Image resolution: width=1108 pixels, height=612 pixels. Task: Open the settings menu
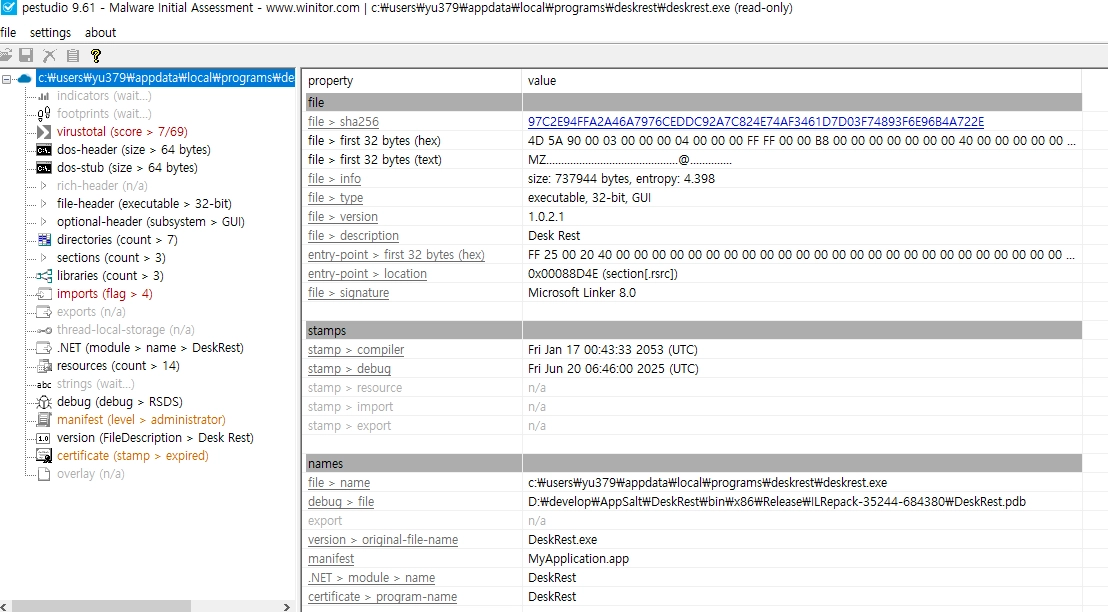tap(50, 33)
